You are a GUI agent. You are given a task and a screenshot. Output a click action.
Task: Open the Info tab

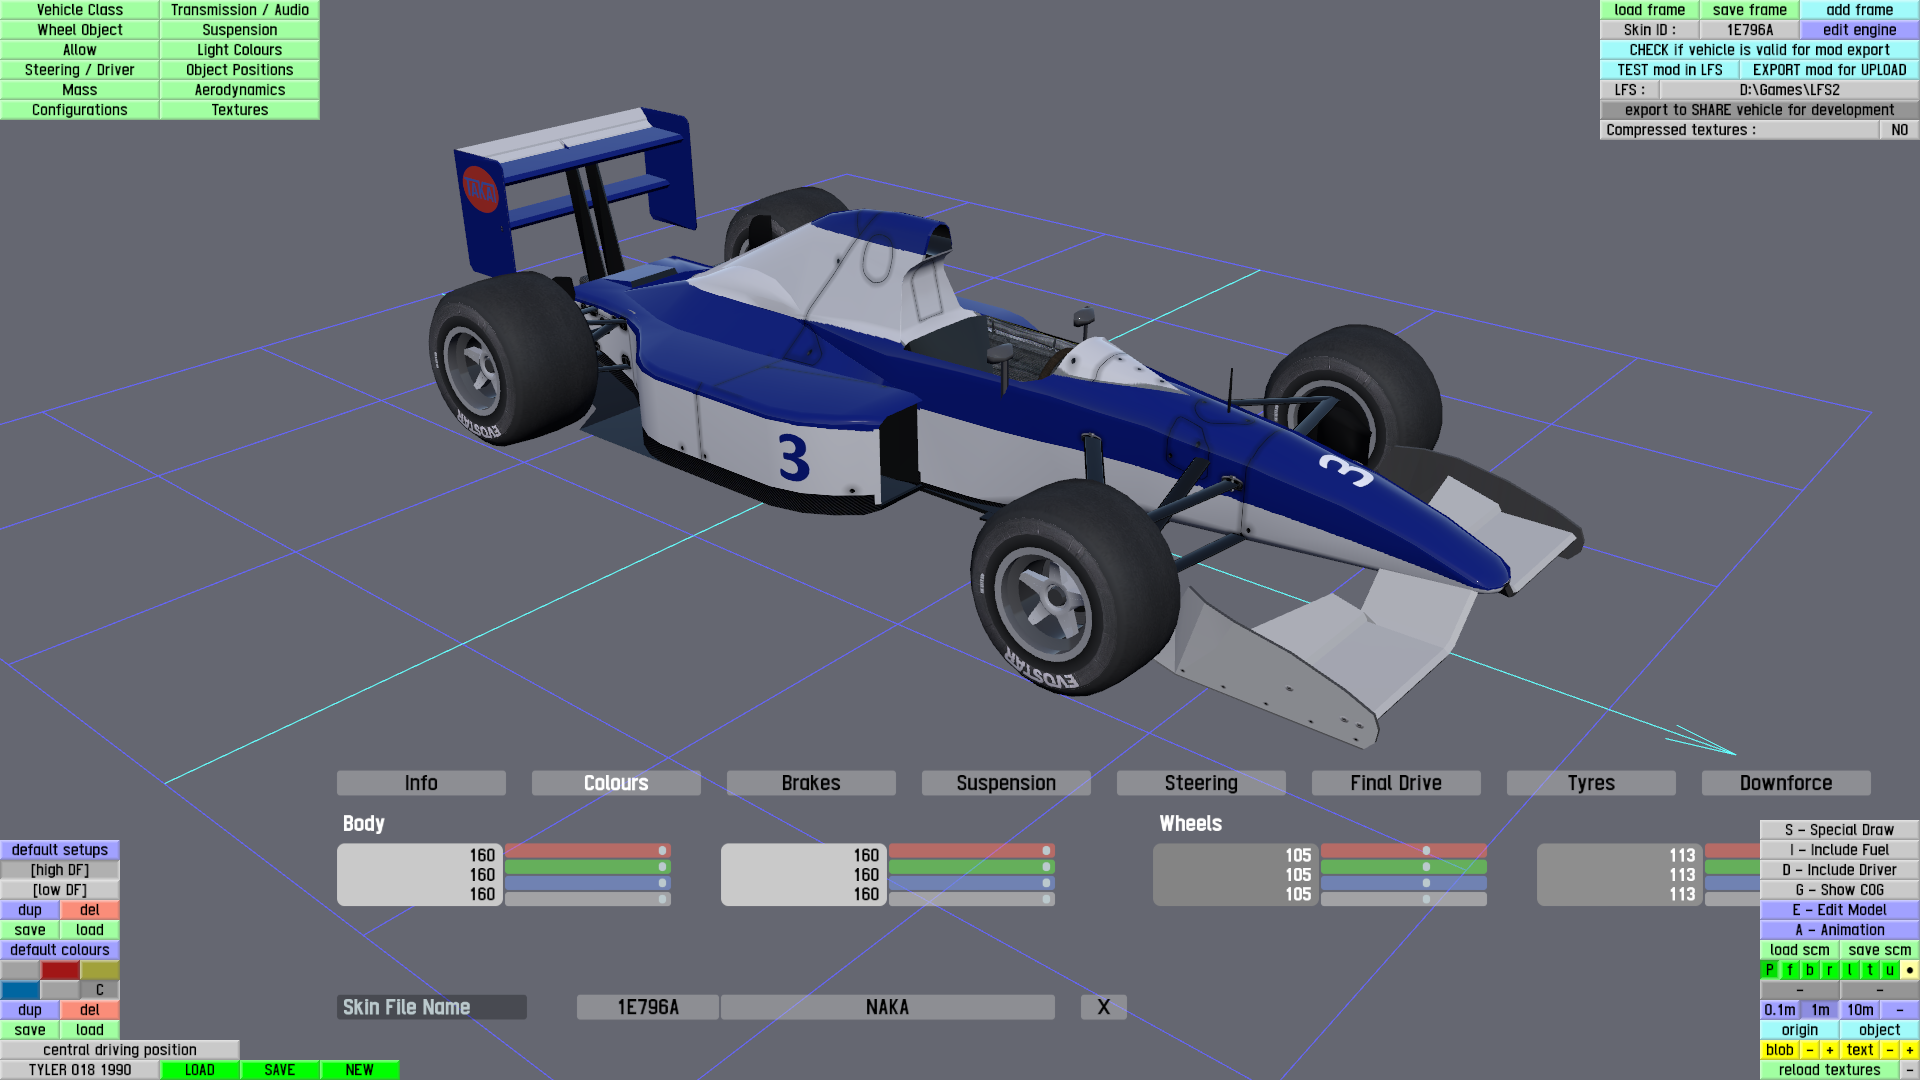(421, 783)
